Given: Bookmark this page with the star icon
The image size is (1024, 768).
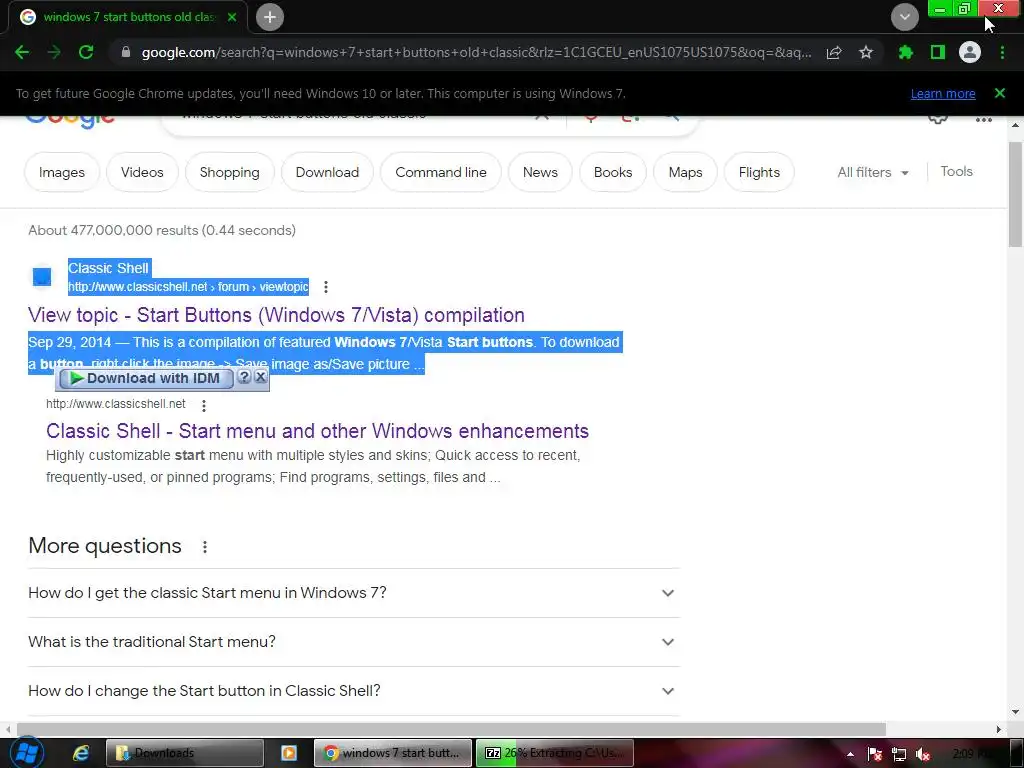Looking at the screenshot, I should [x=866, y=52].
